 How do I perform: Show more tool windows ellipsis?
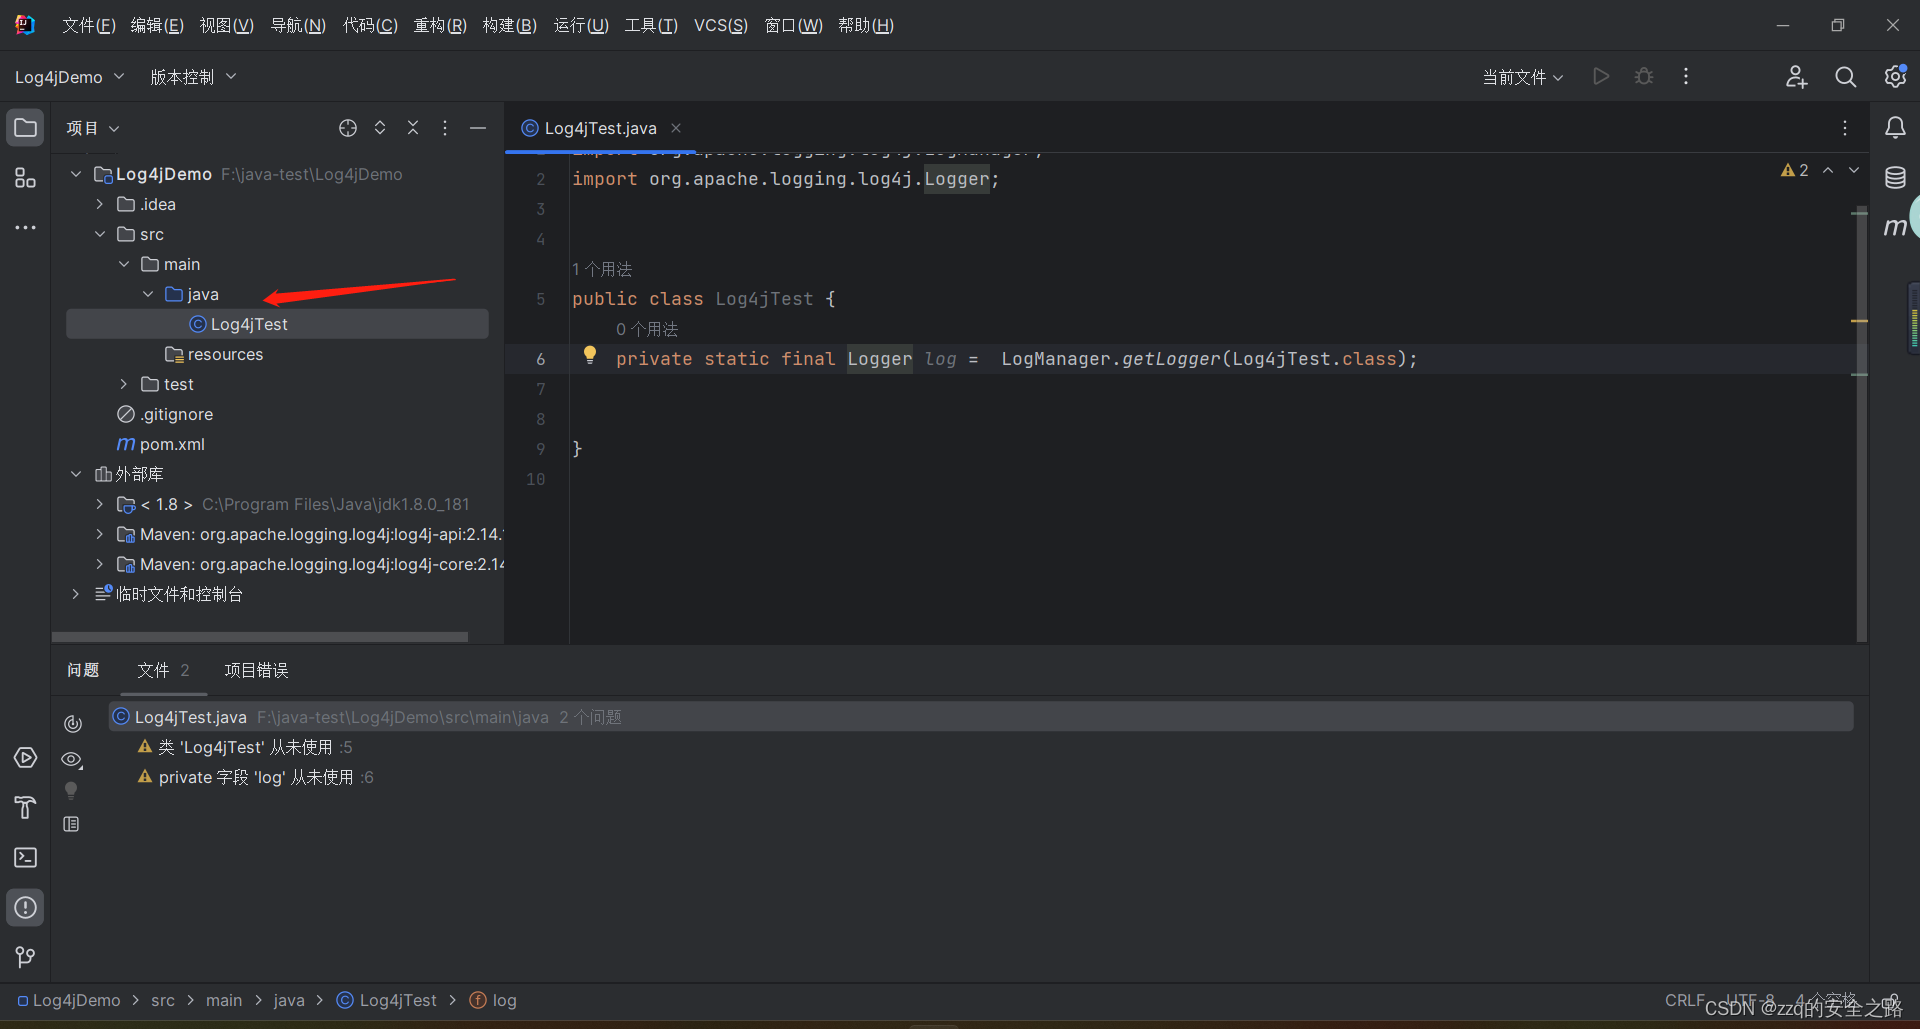click(26, 228)
